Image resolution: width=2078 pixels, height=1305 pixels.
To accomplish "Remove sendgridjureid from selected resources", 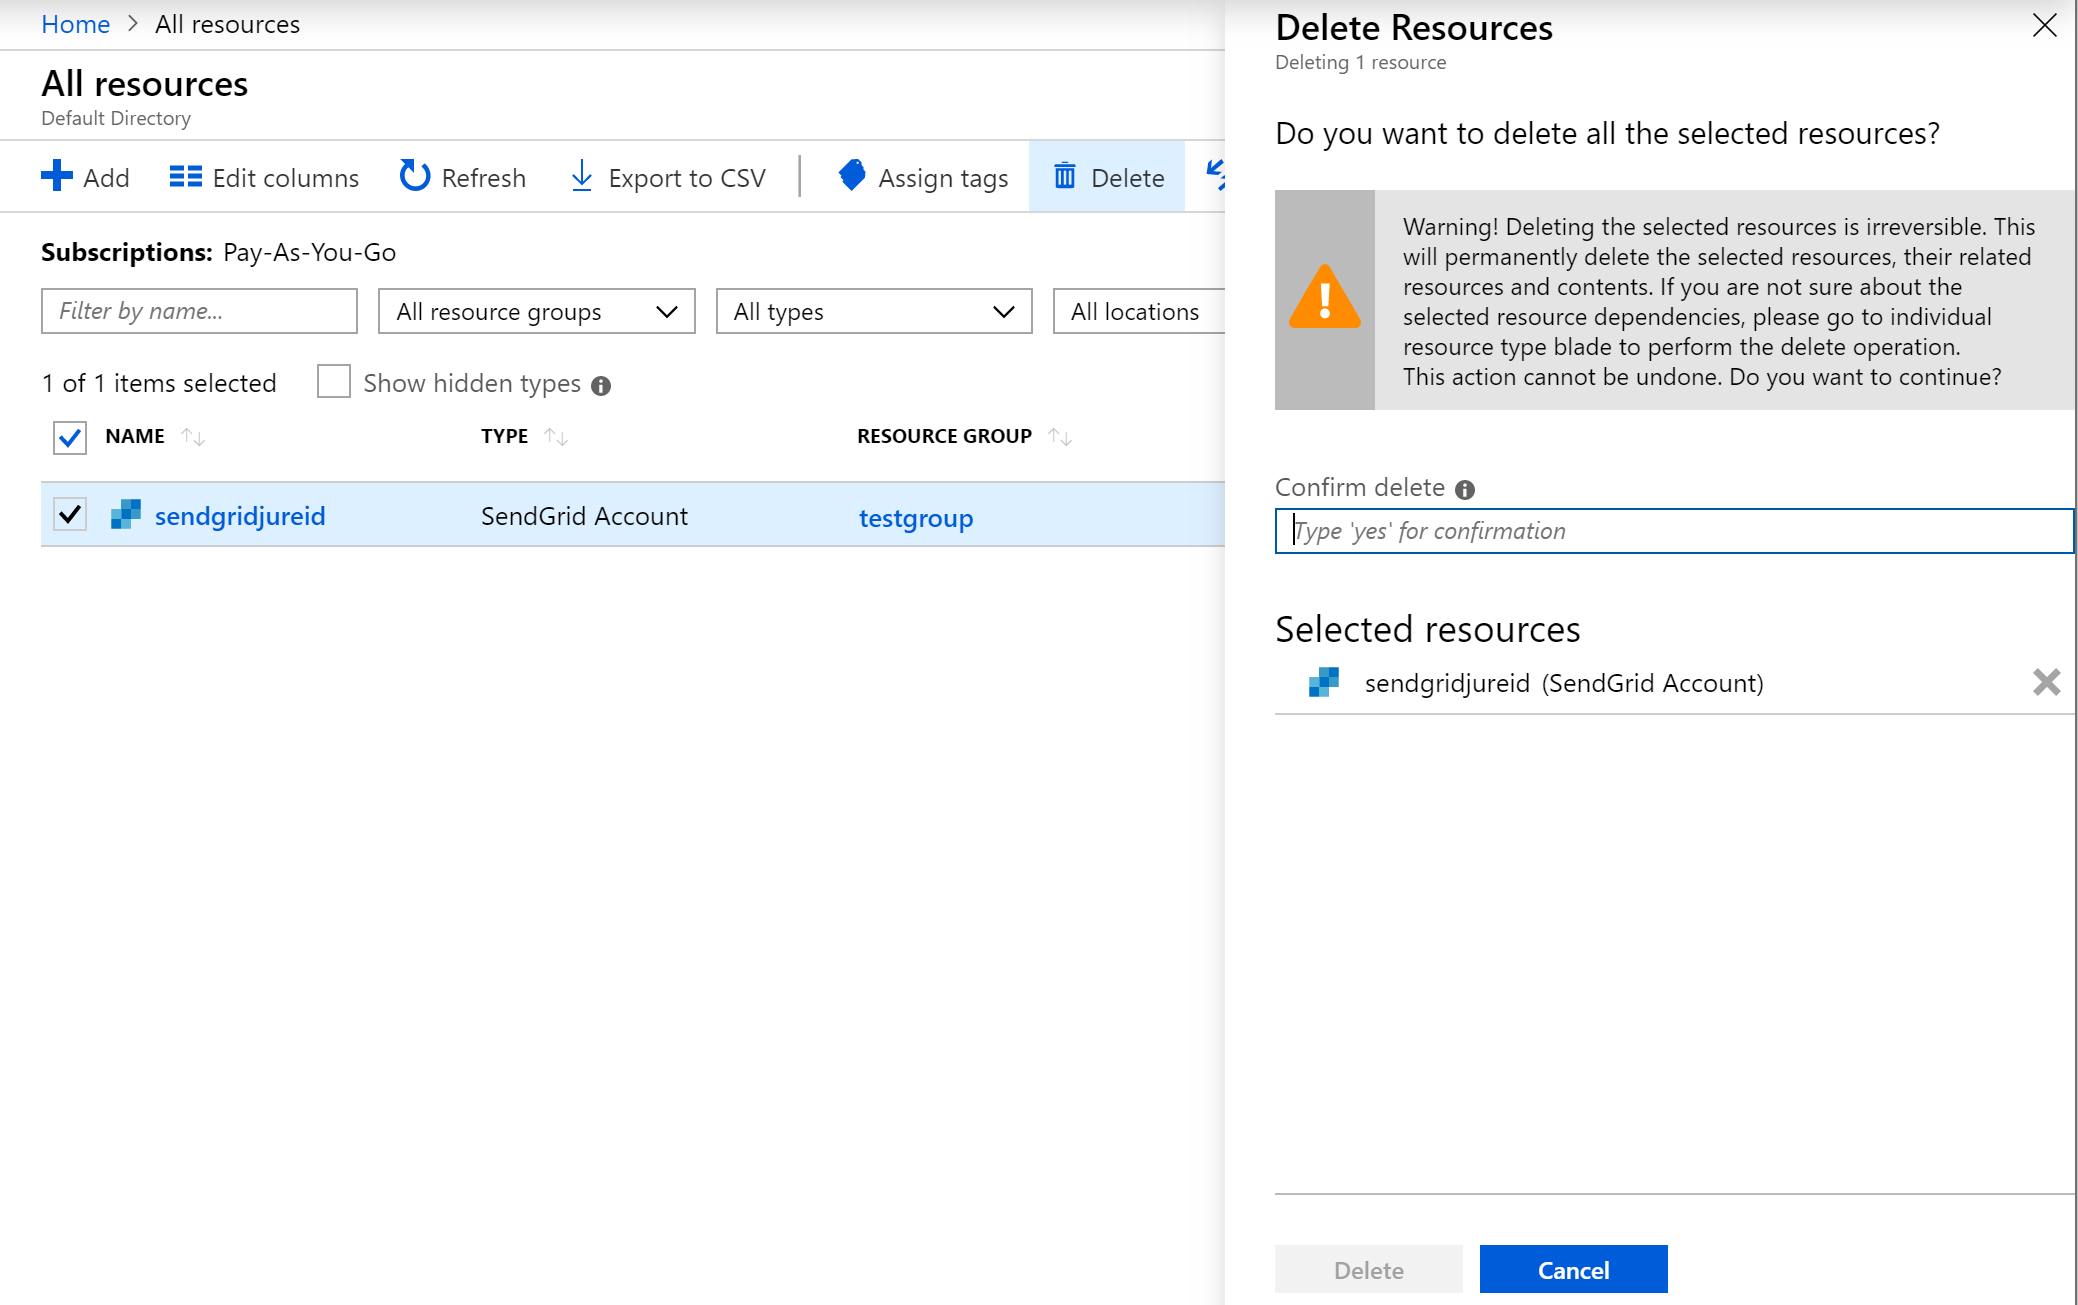I will 2046,683.
